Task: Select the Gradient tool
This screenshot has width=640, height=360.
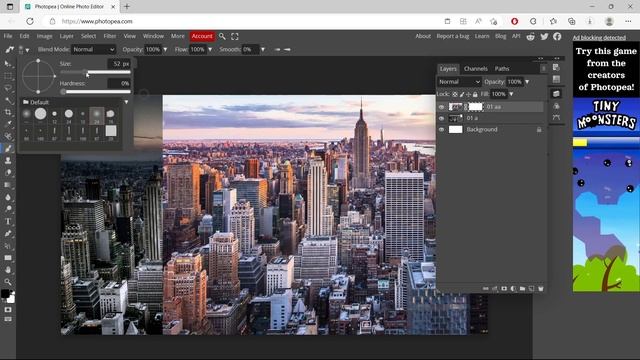Action: pos(8,185)
